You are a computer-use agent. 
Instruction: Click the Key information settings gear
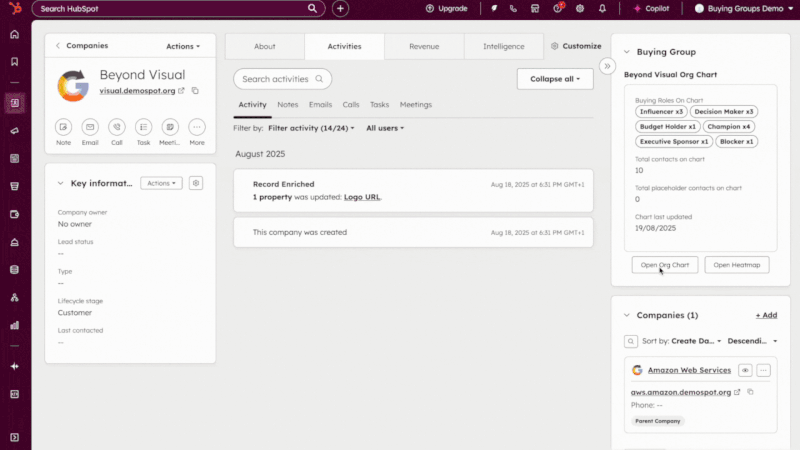point(196,183)
